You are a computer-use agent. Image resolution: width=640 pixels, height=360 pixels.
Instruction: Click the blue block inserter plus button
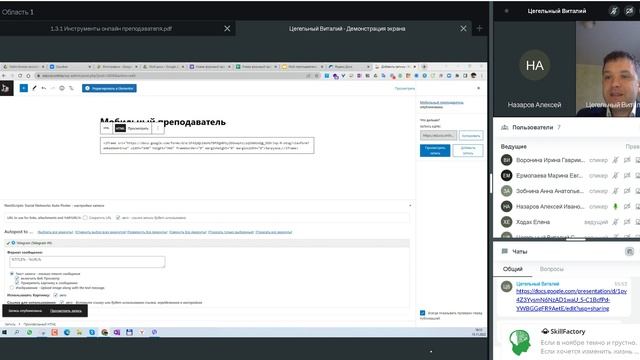pos(24,88)
